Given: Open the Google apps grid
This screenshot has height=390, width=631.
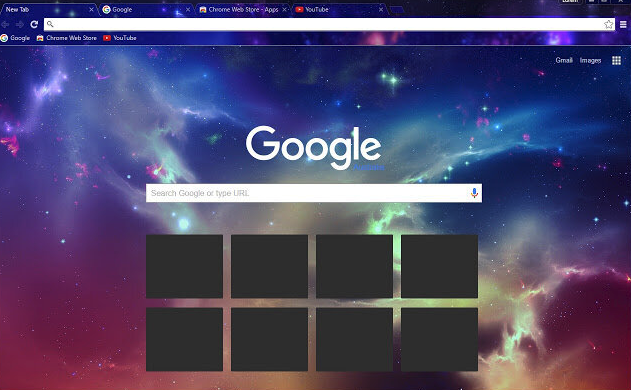Looking at the screenshot, I should tap(616, 60).
